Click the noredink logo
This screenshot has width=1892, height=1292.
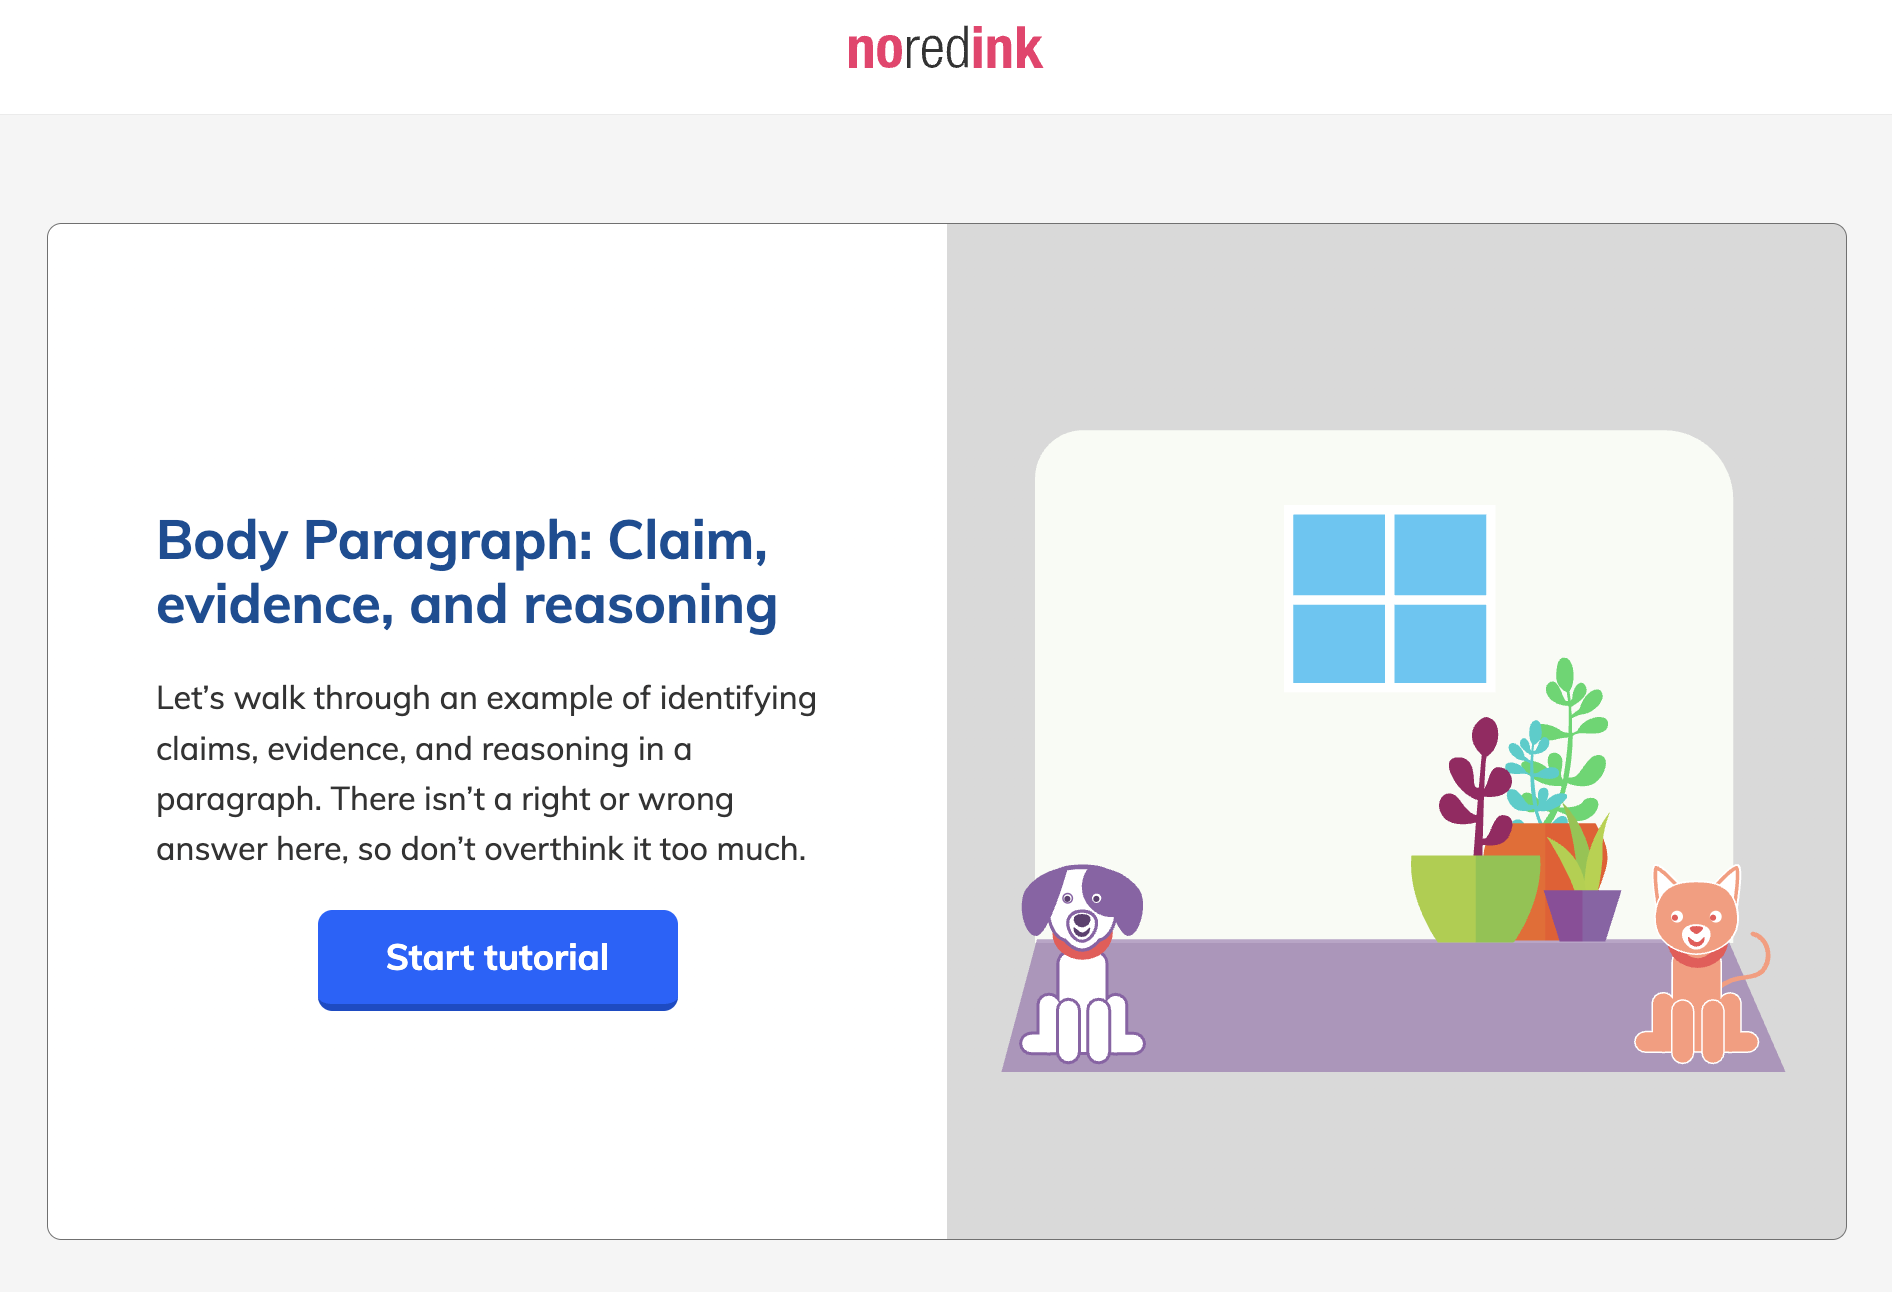pos(944,50)
